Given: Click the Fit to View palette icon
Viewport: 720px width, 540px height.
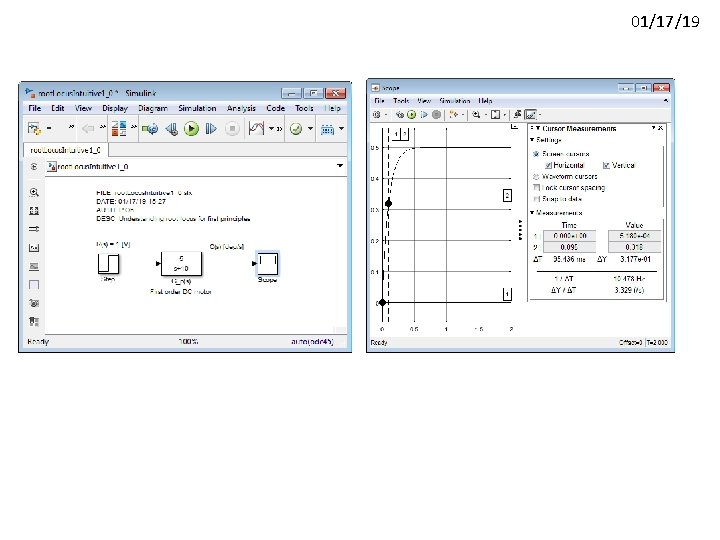Looking at the screenshot, I should (34, 211).
